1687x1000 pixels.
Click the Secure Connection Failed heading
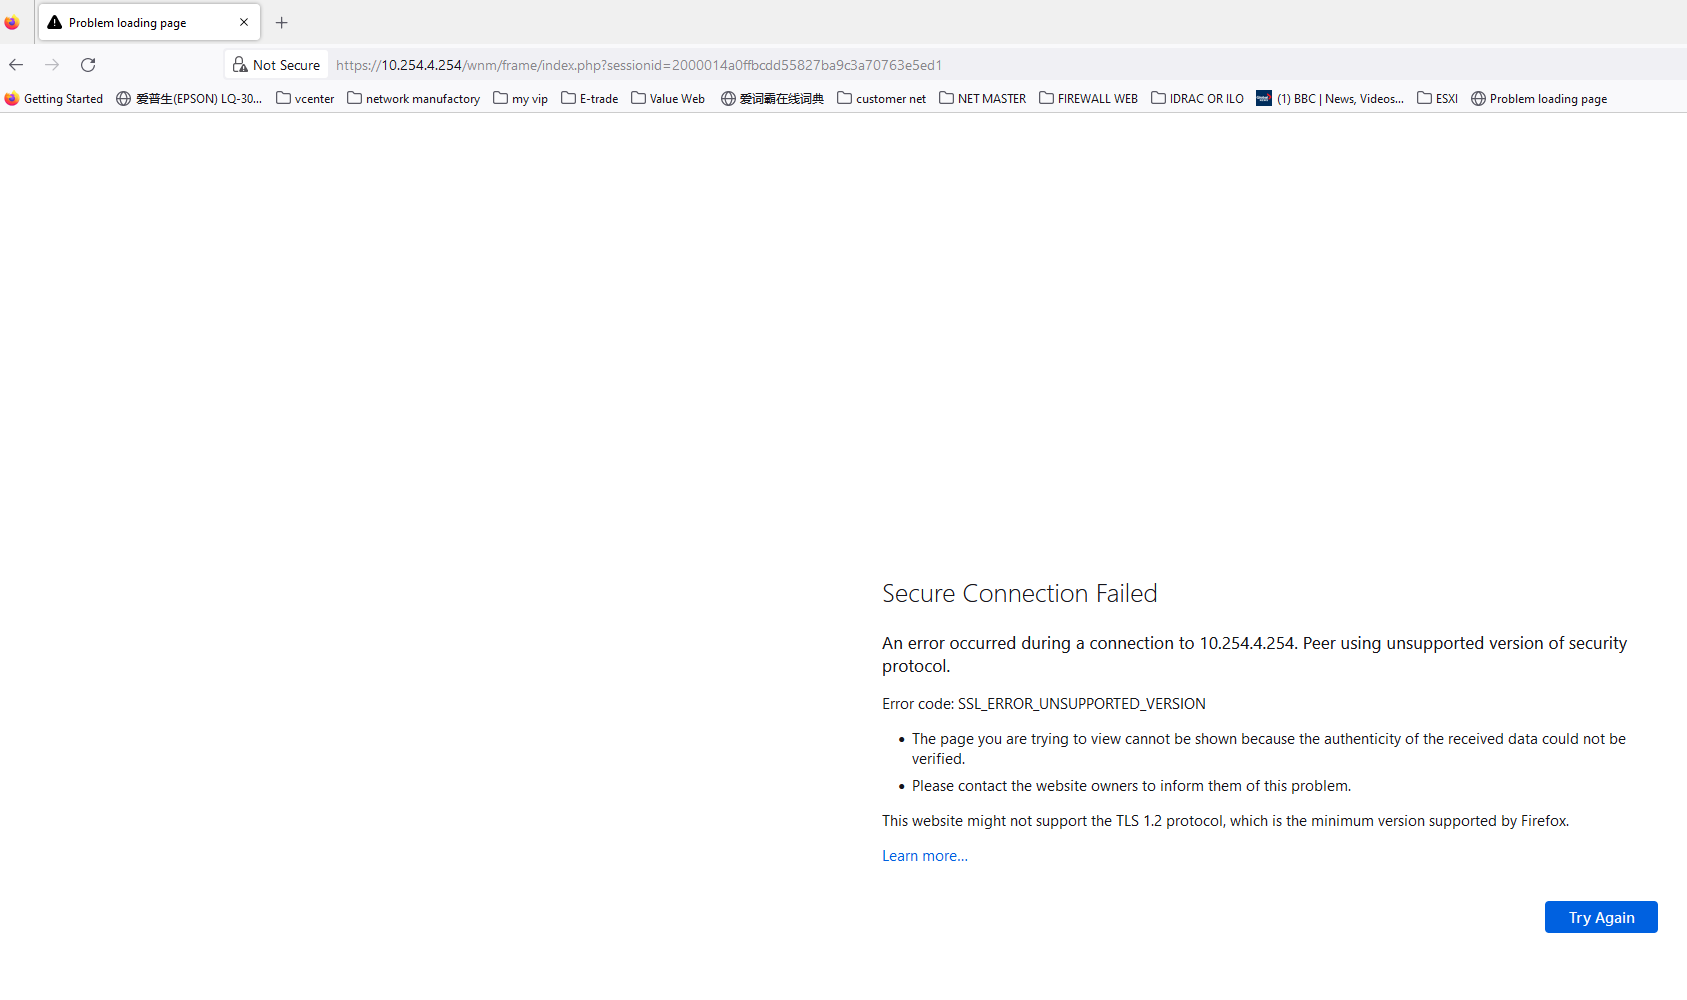tap(1020, 593)
